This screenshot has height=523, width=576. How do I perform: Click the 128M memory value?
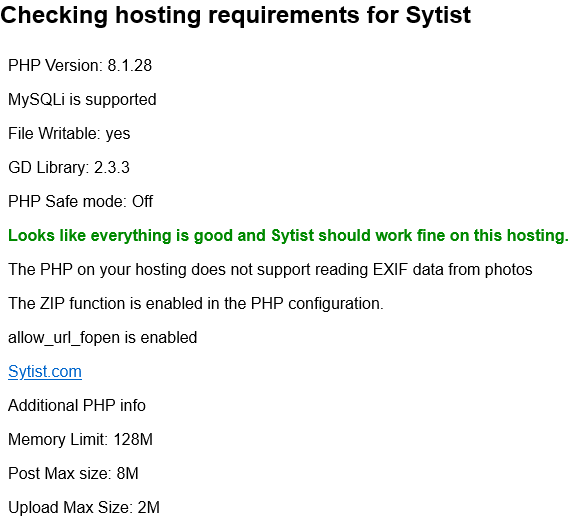[x=133, y=440]
